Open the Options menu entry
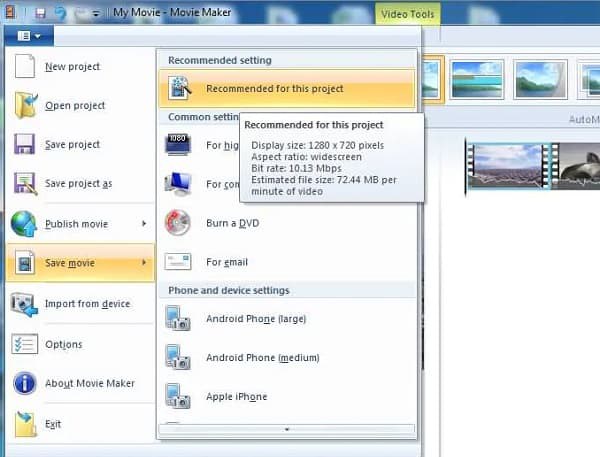Image resolution: width=600 pixels, height=457 pixels. 80,344
